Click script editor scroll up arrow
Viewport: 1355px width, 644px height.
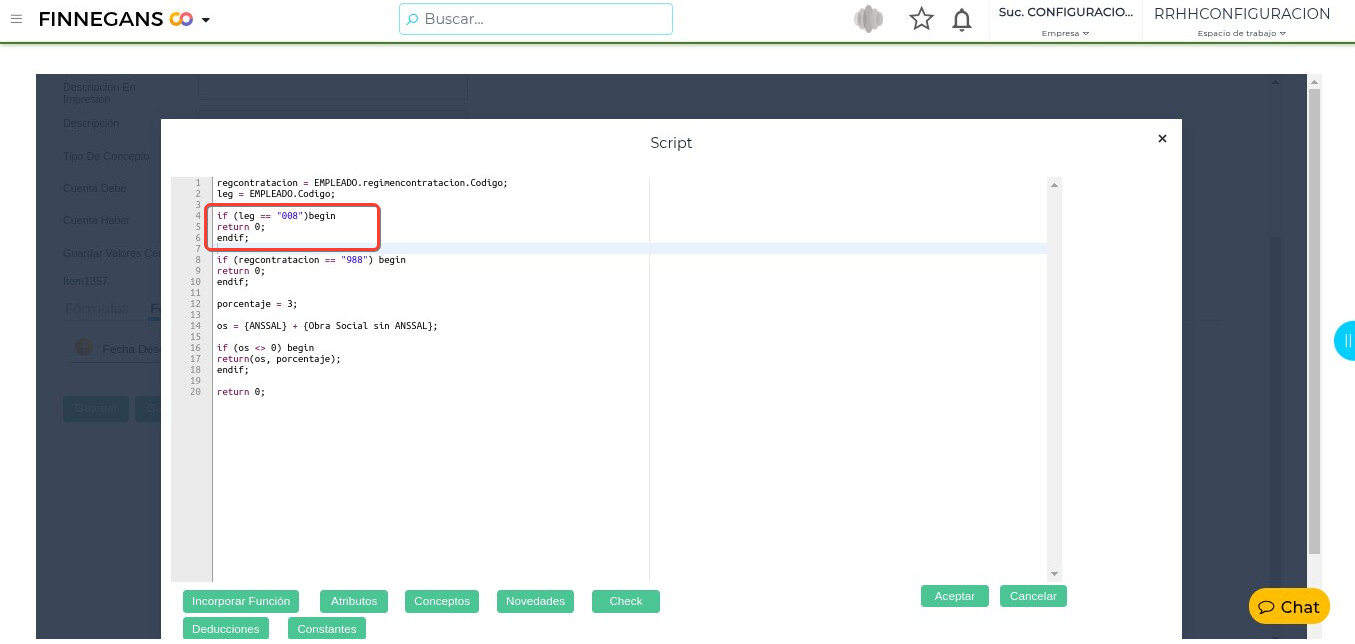point(1054,185)
